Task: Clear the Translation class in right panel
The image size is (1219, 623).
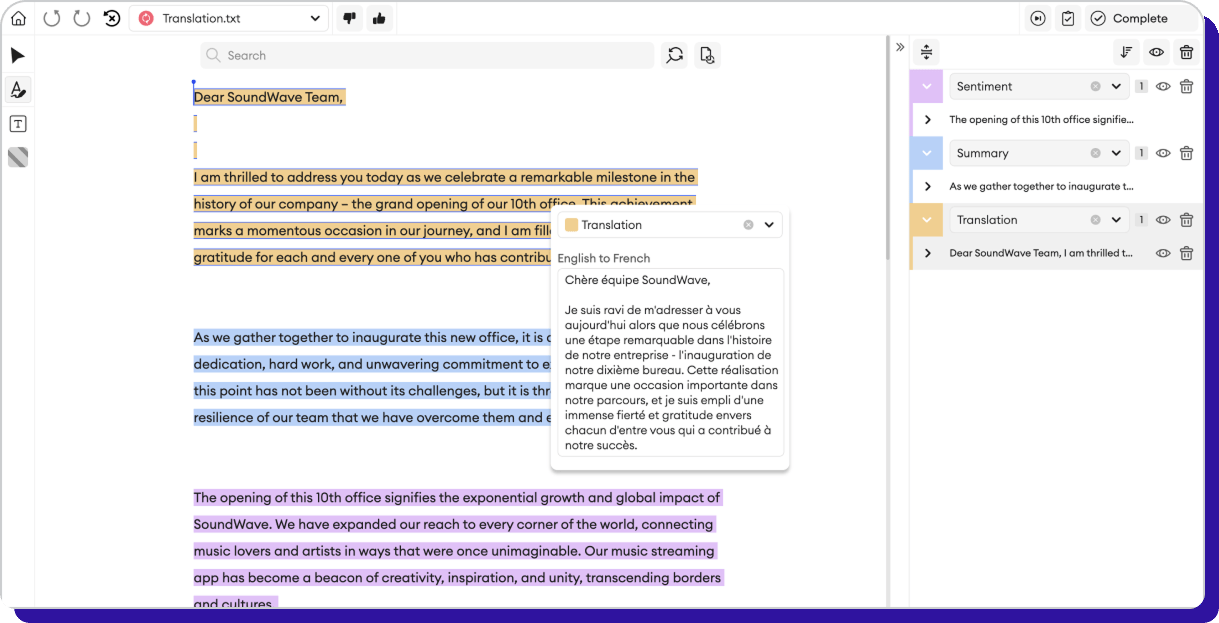Action: click(1095, 220)
